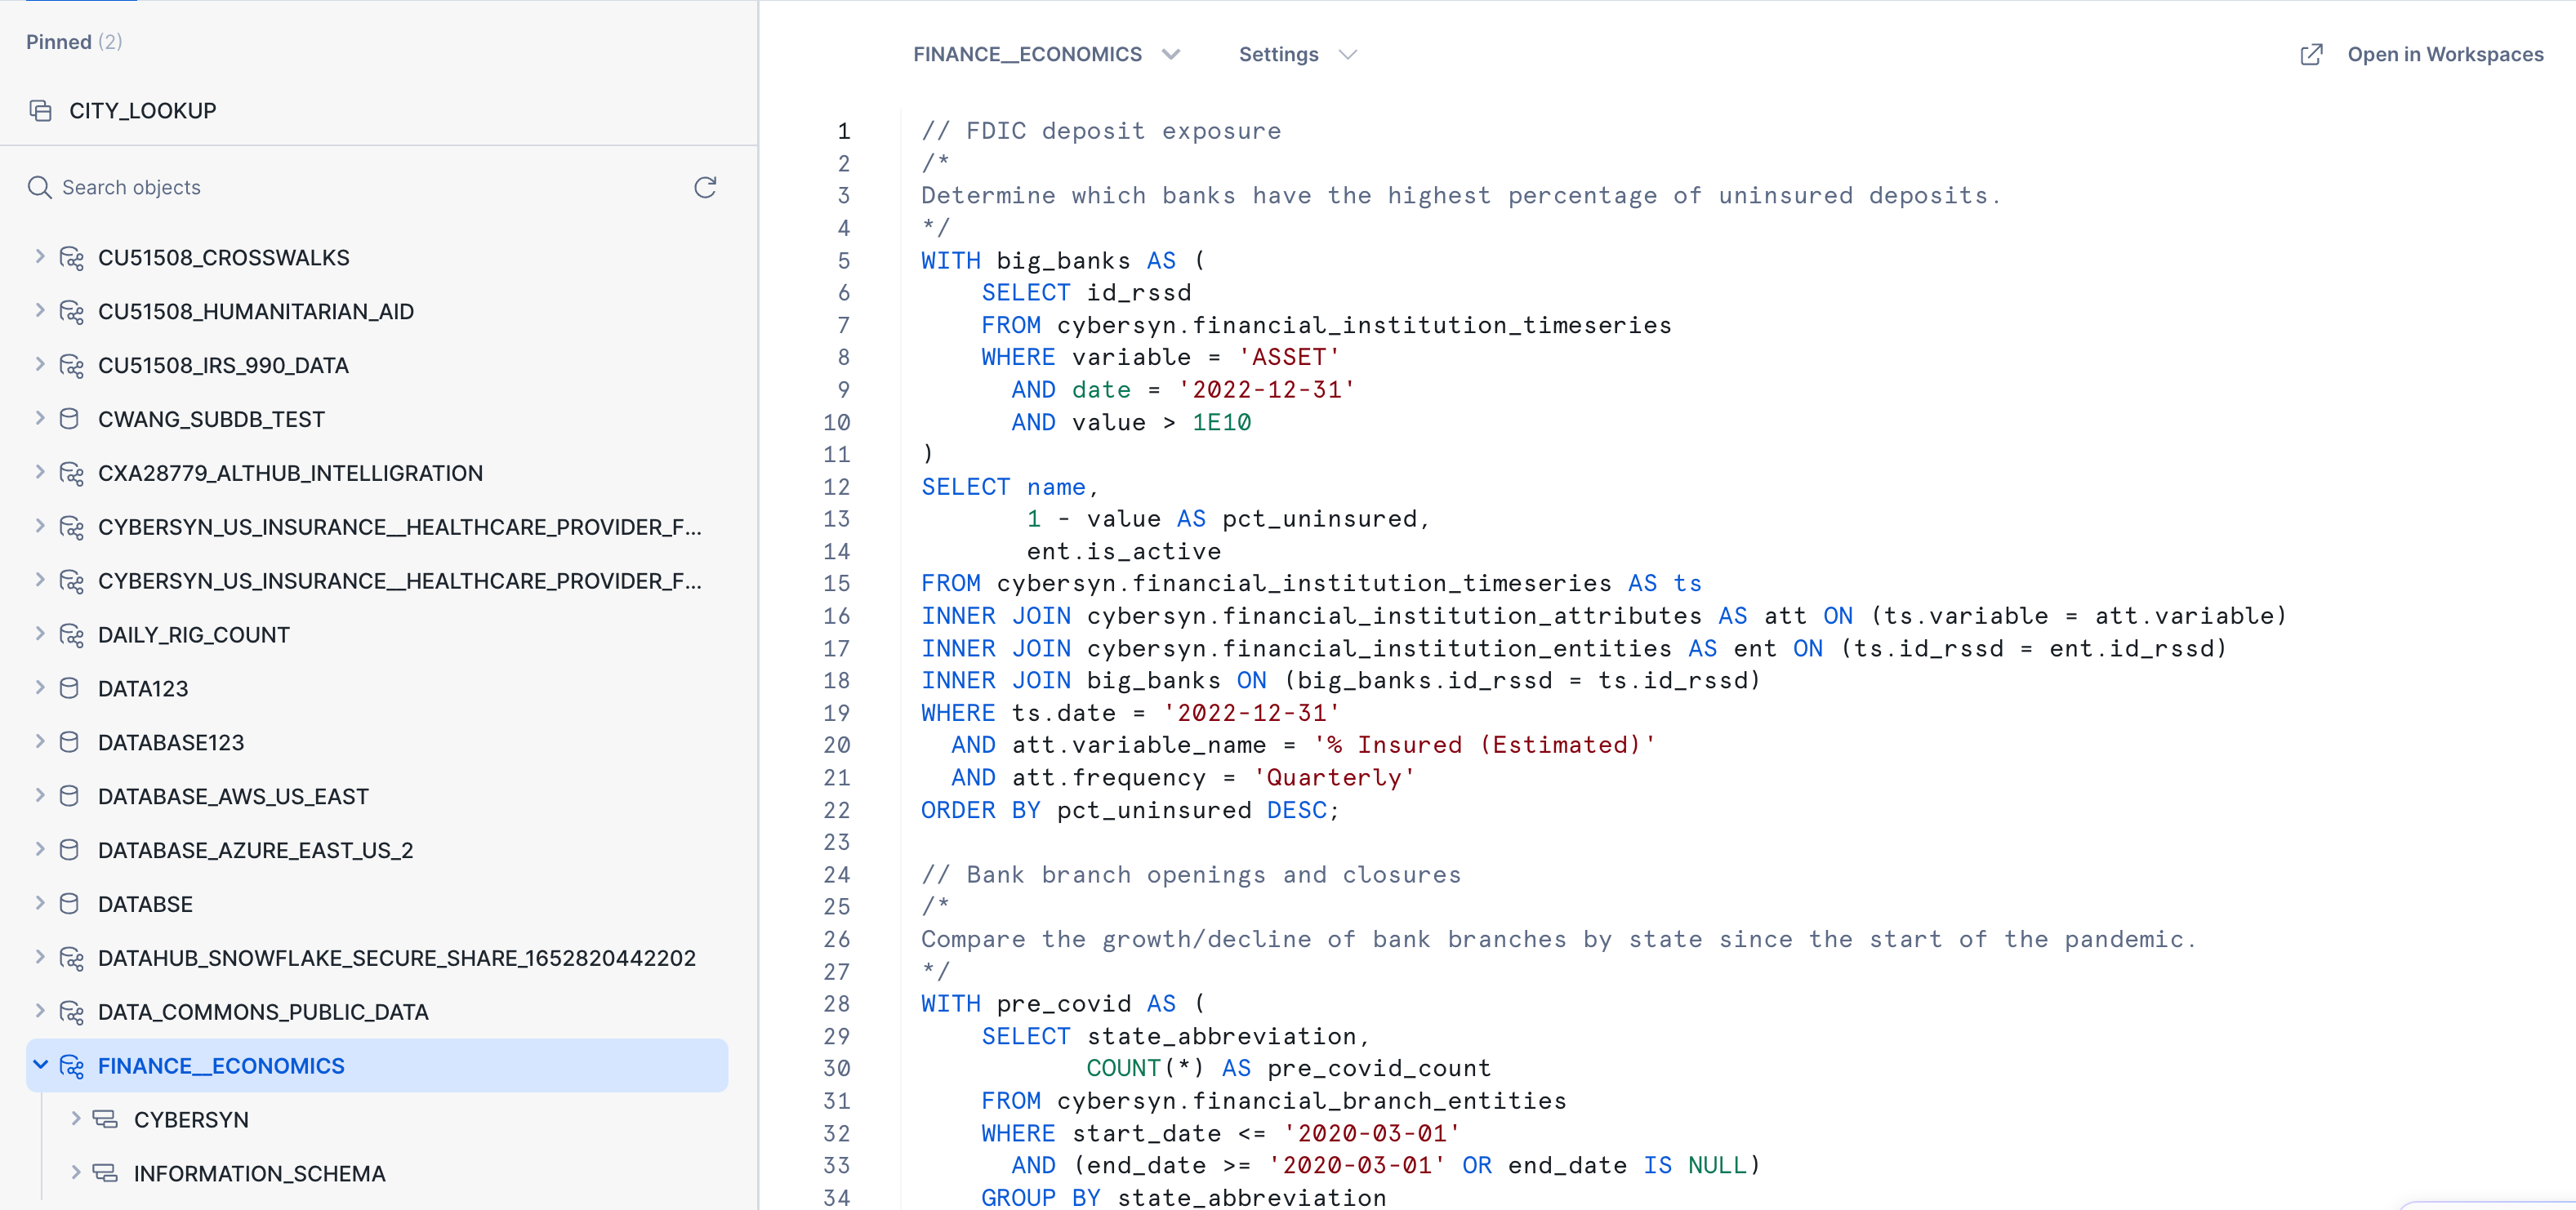2576x1210 pixels.
Task: Expand the CWANG_SUBDB_TEST database
Action: pos(40,418)
